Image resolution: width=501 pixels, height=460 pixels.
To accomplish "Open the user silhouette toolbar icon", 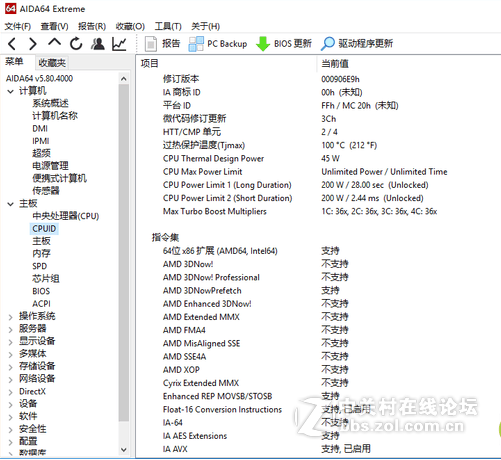I will pyautogui.click(x=98, y=44).
